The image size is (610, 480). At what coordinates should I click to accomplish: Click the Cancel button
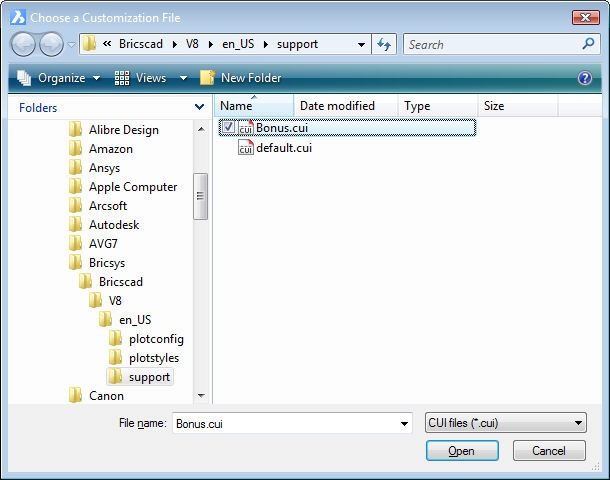click(549, 451)
